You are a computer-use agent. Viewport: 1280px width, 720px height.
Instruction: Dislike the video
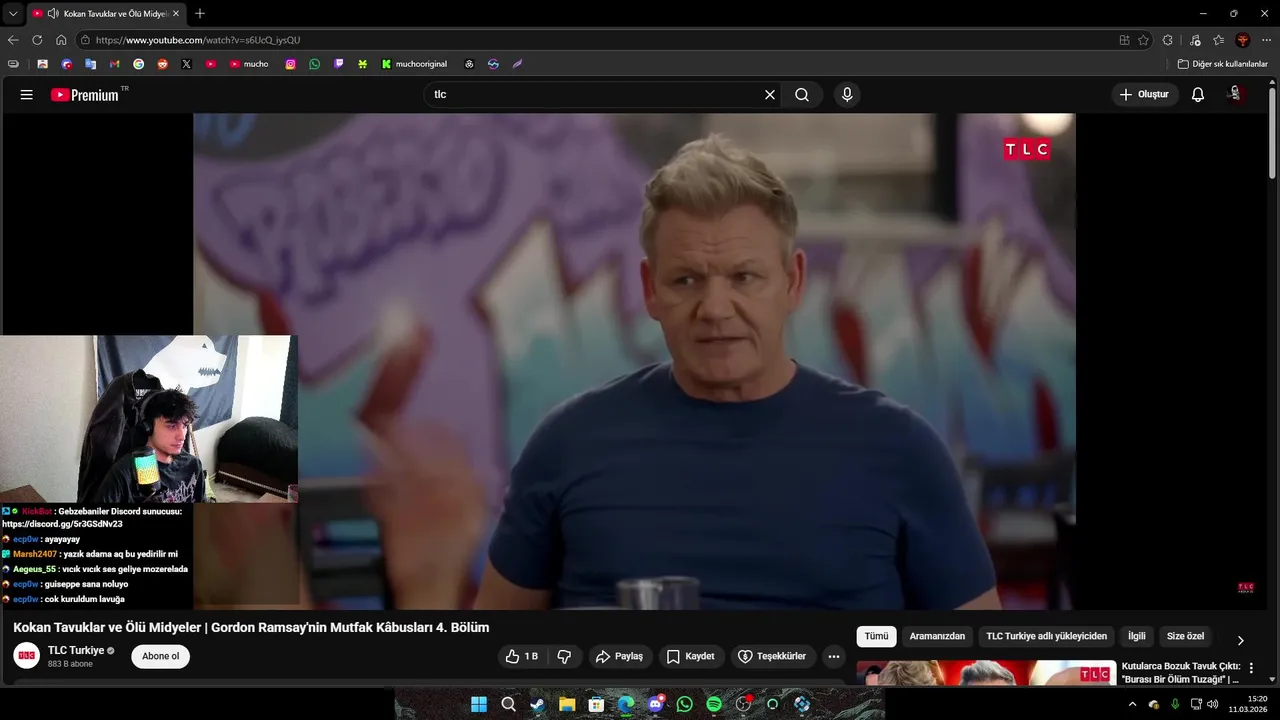pos(564,657)
